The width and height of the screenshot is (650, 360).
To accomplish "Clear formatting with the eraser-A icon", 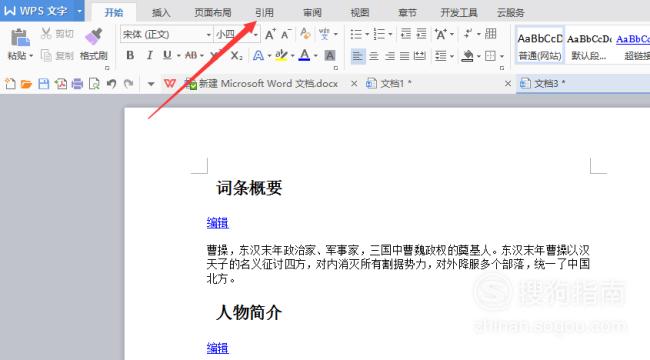I will pyautogui.click(x=305, y=34).
